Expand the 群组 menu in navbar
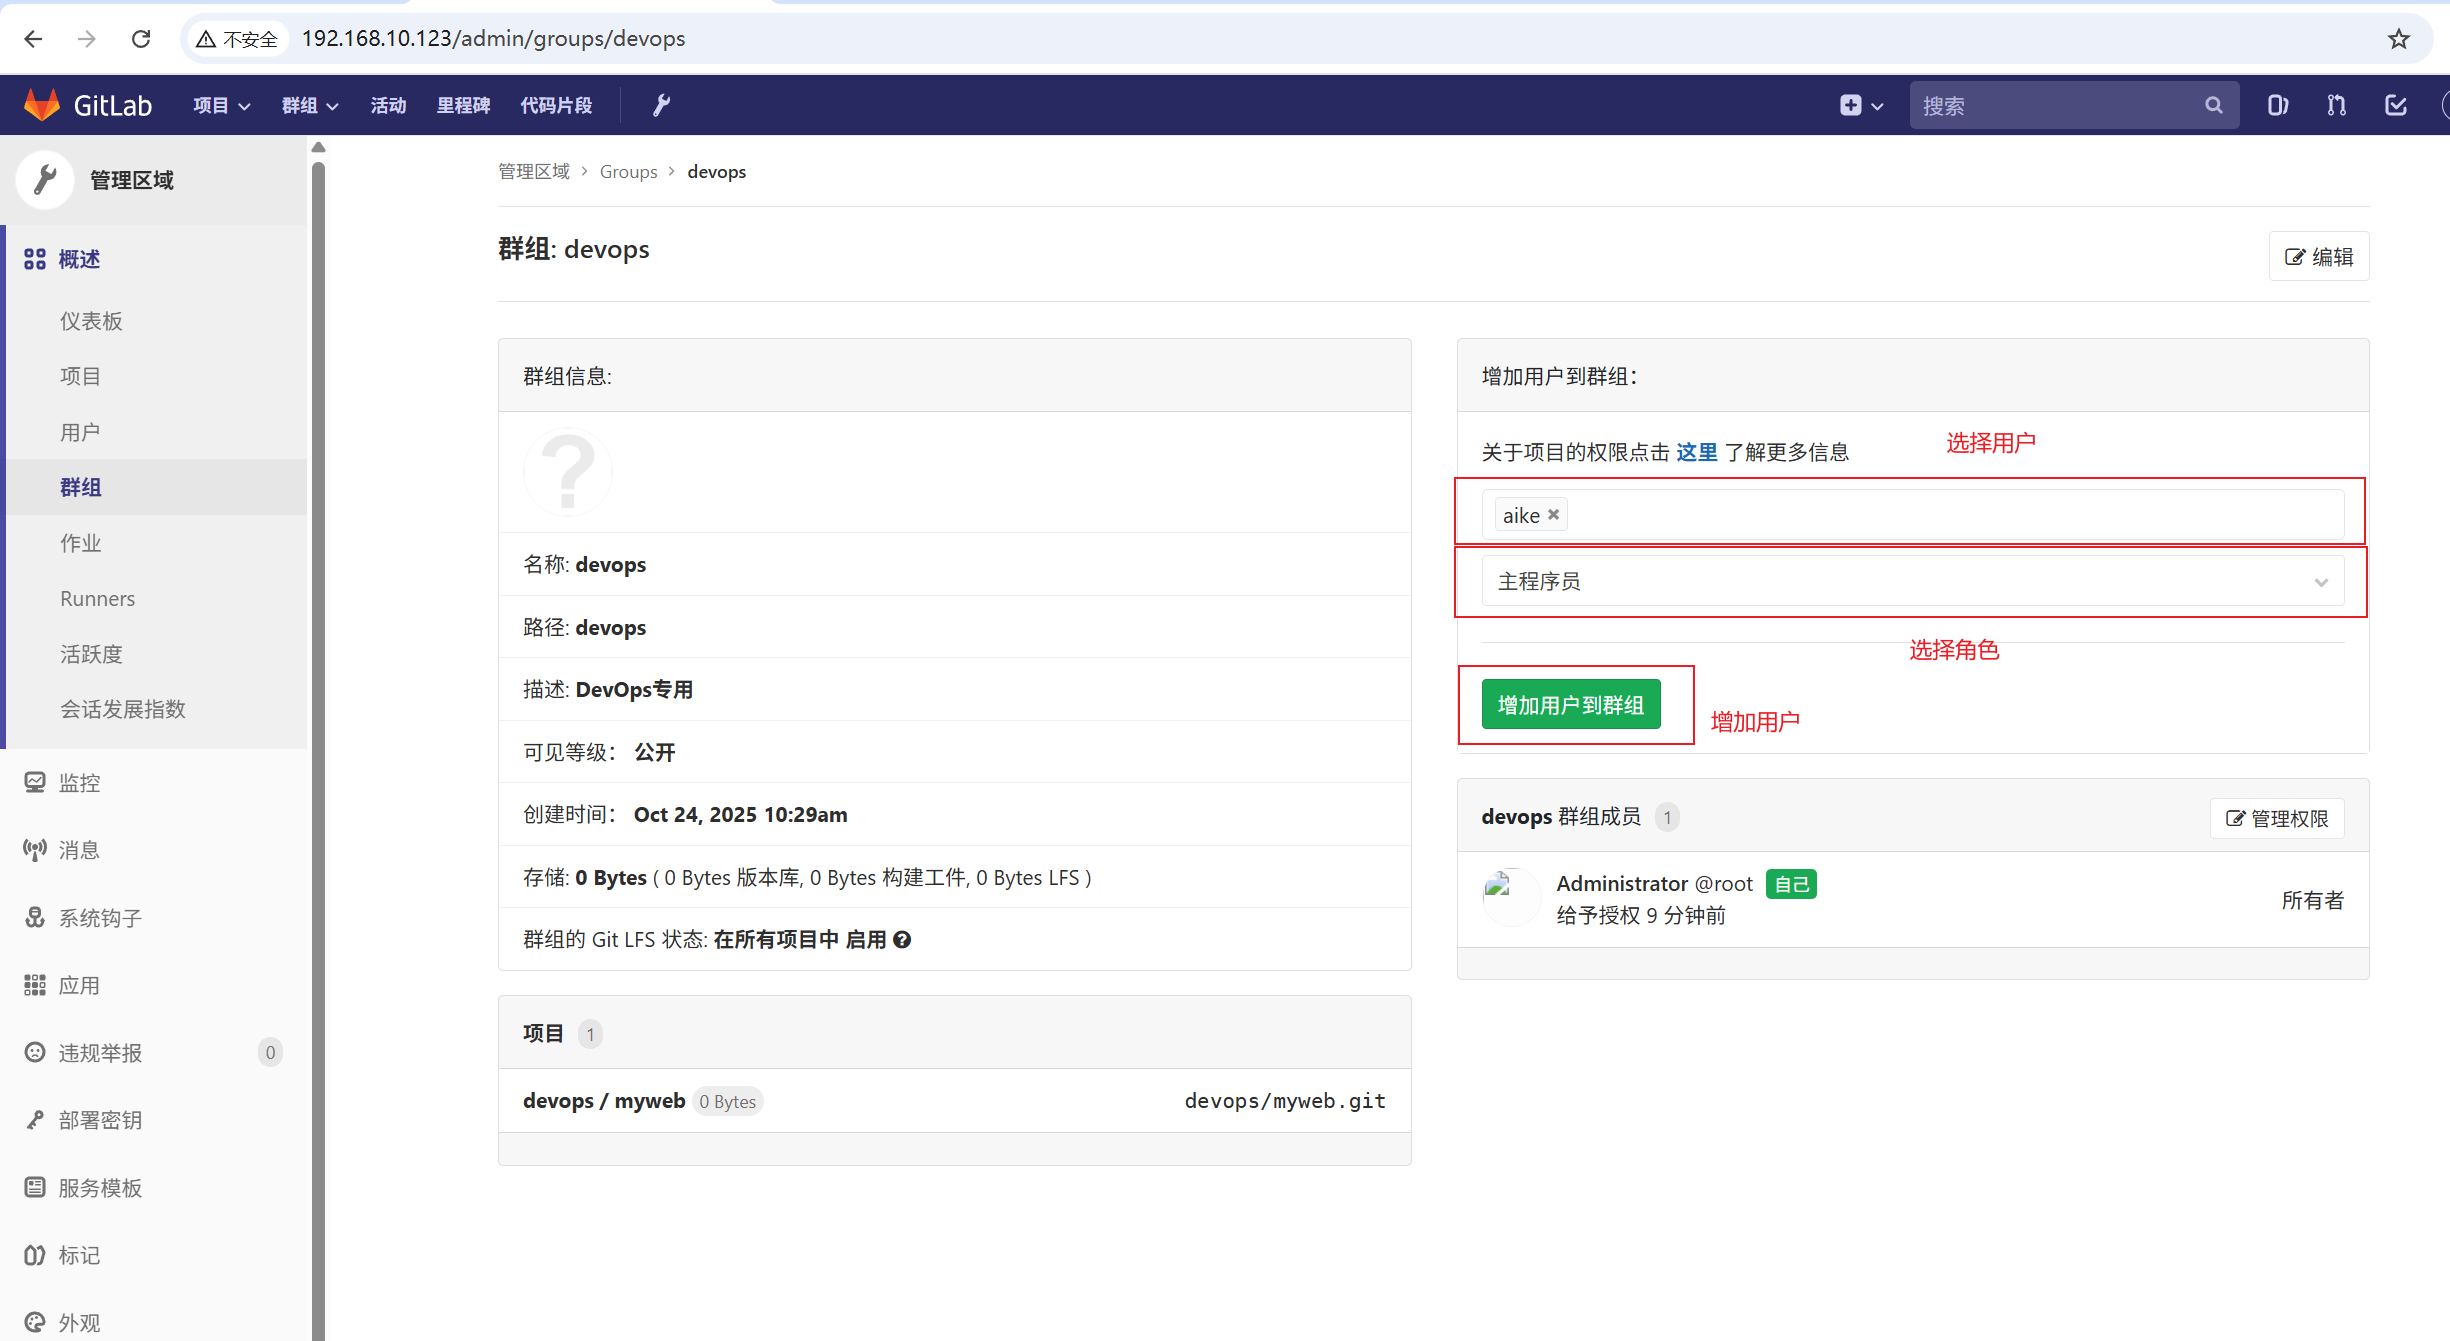This screenshot has width=2450, height=1341. click(309, 105)
